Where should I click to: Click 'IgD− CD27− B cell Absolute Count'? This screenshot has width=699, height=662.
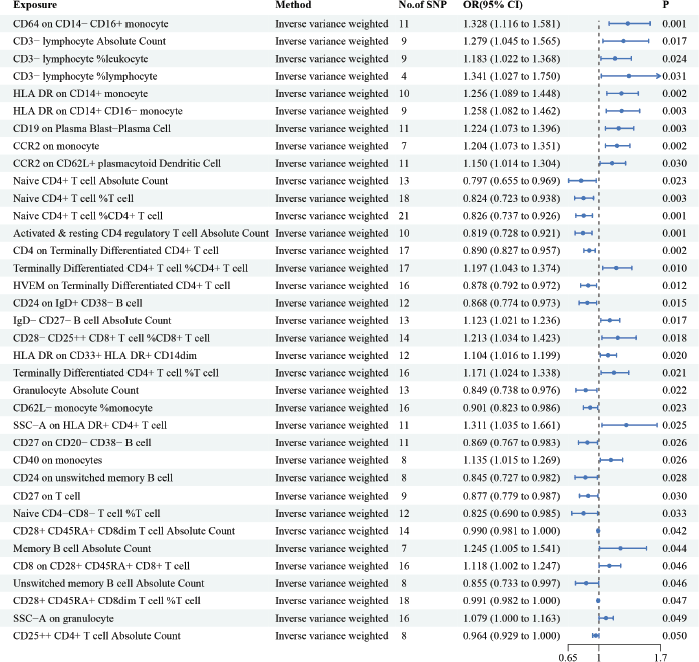92,321
